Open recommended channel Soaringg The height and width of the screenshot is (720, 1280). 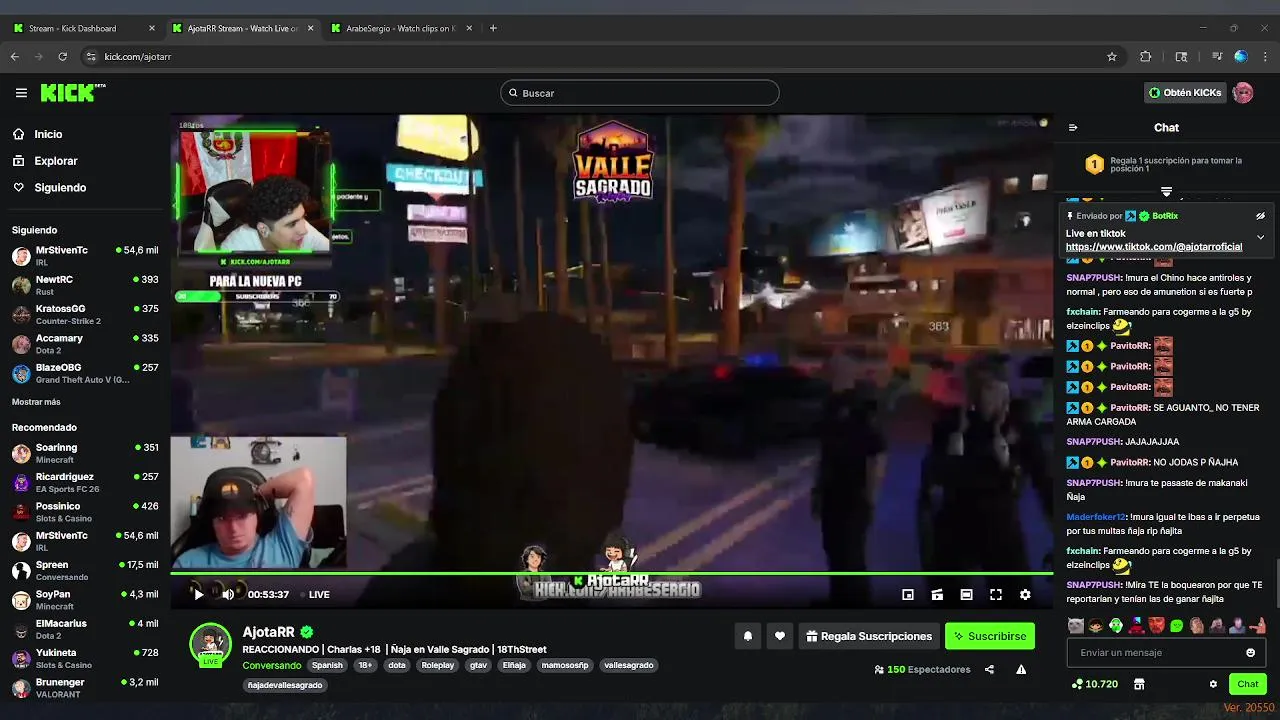point(85,453)
